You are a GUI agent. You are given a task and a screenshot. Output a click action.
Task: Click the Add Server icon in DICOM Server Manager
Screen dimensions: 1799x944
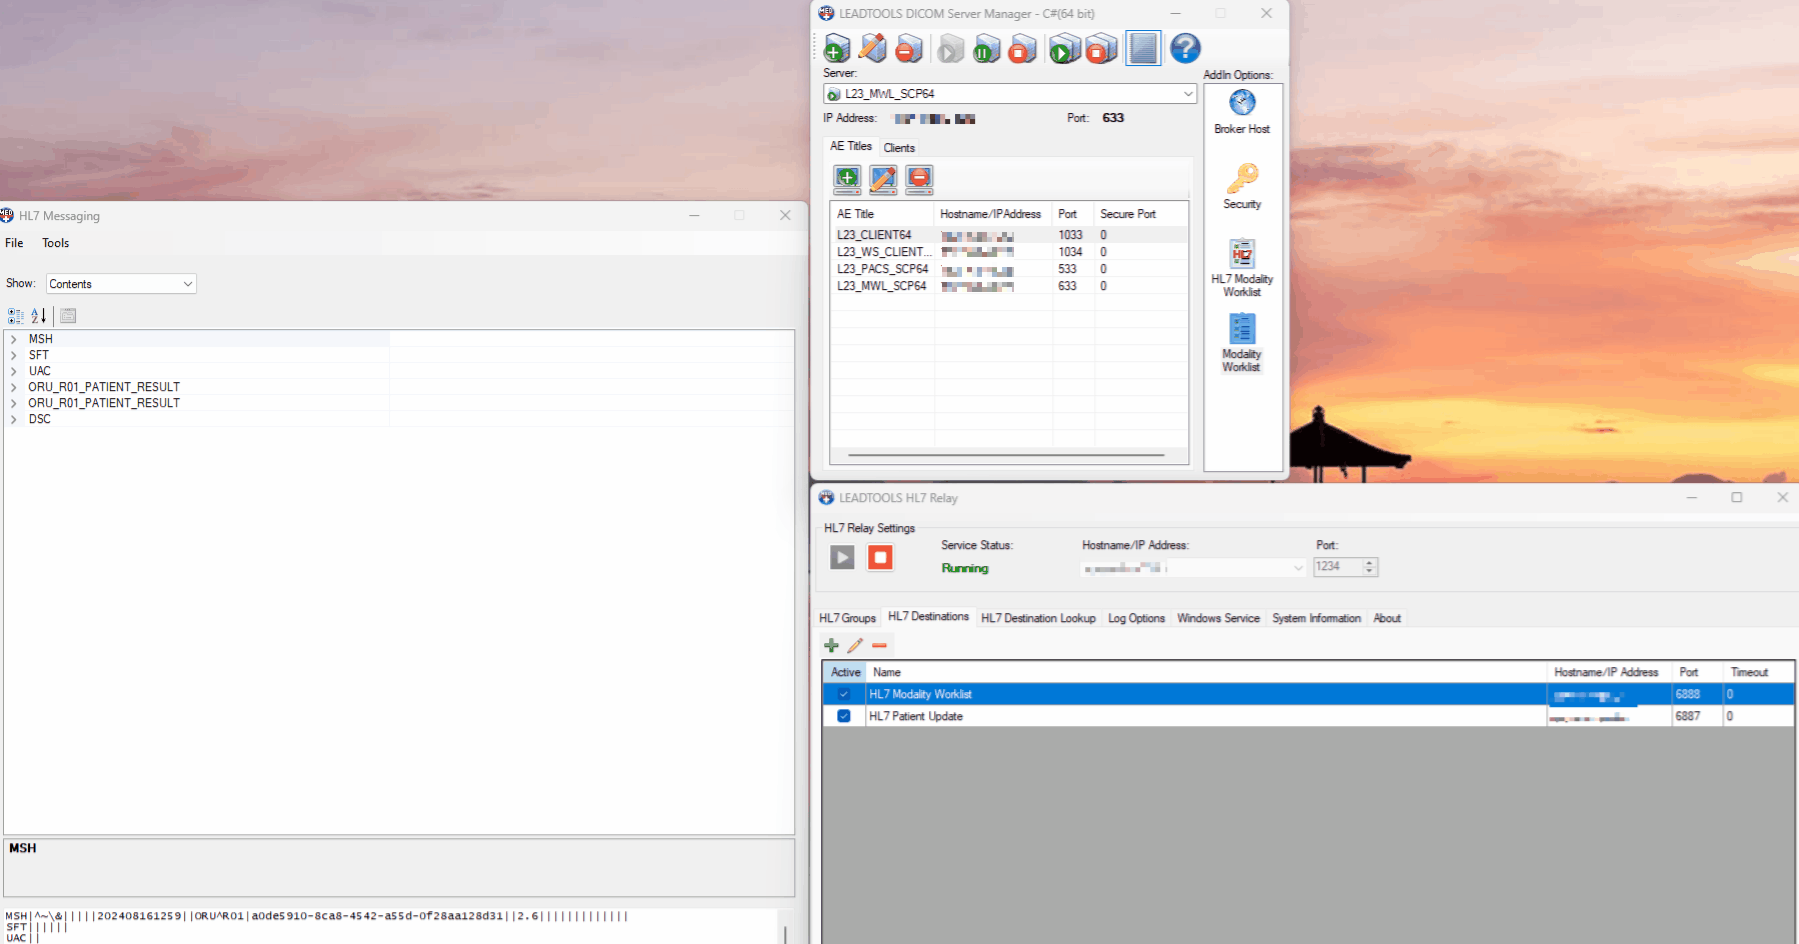pos(836,48)
